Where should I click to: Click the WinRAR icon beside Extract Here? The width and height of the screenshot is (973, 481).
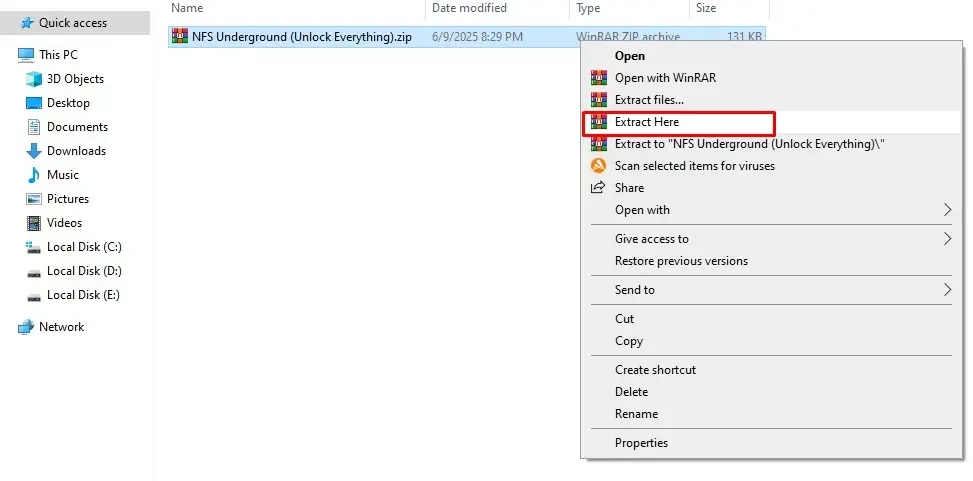tap(598, 122)
